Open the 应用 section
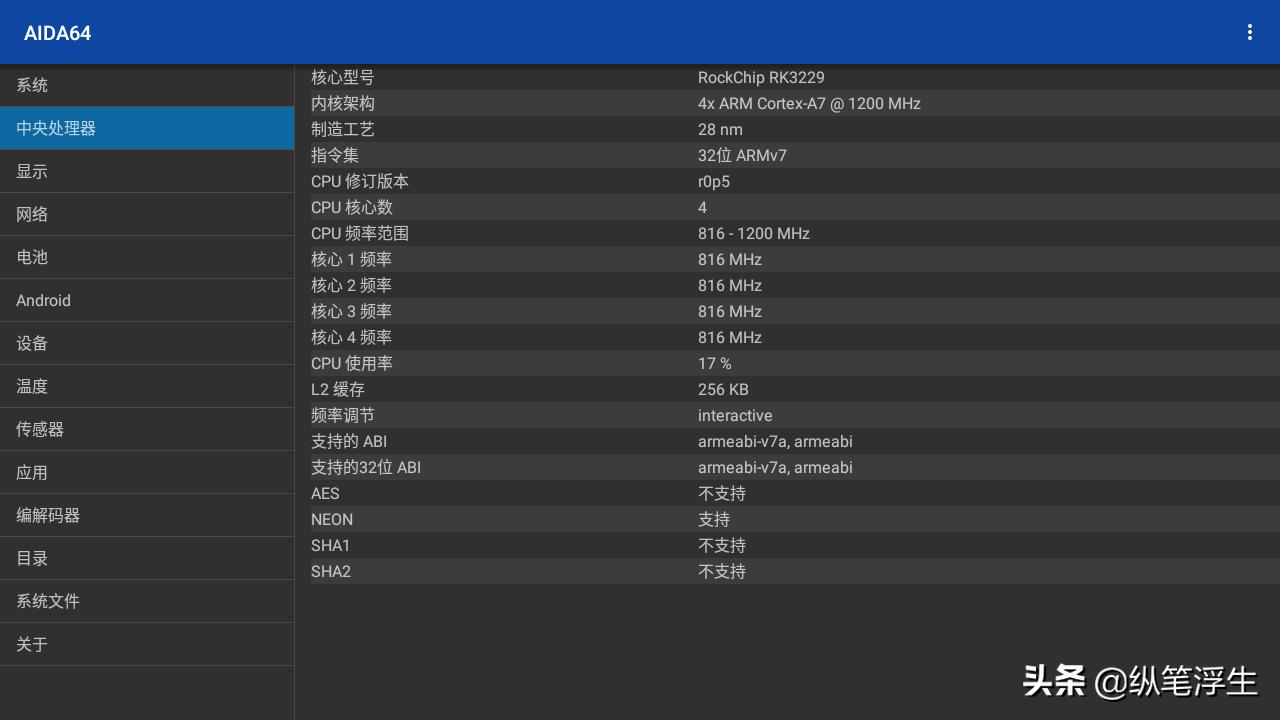This screenshot has width=1280, height=720. 147,472
